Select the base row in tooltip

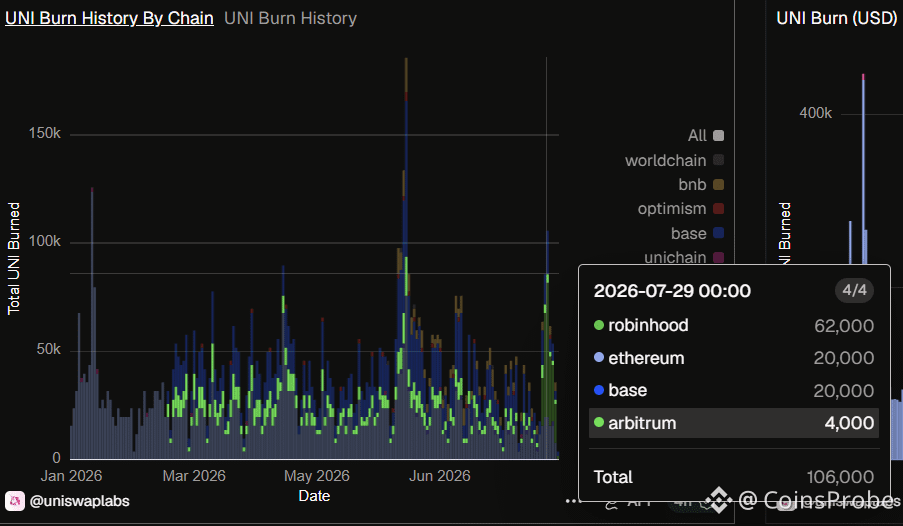[734, 390]
